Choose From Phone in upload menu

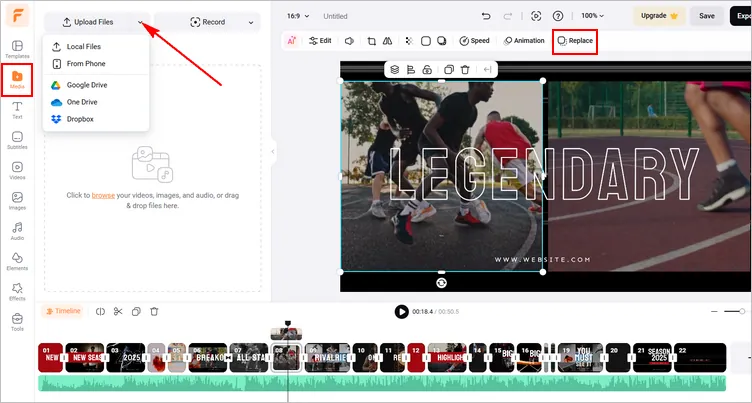coord(96,63)
